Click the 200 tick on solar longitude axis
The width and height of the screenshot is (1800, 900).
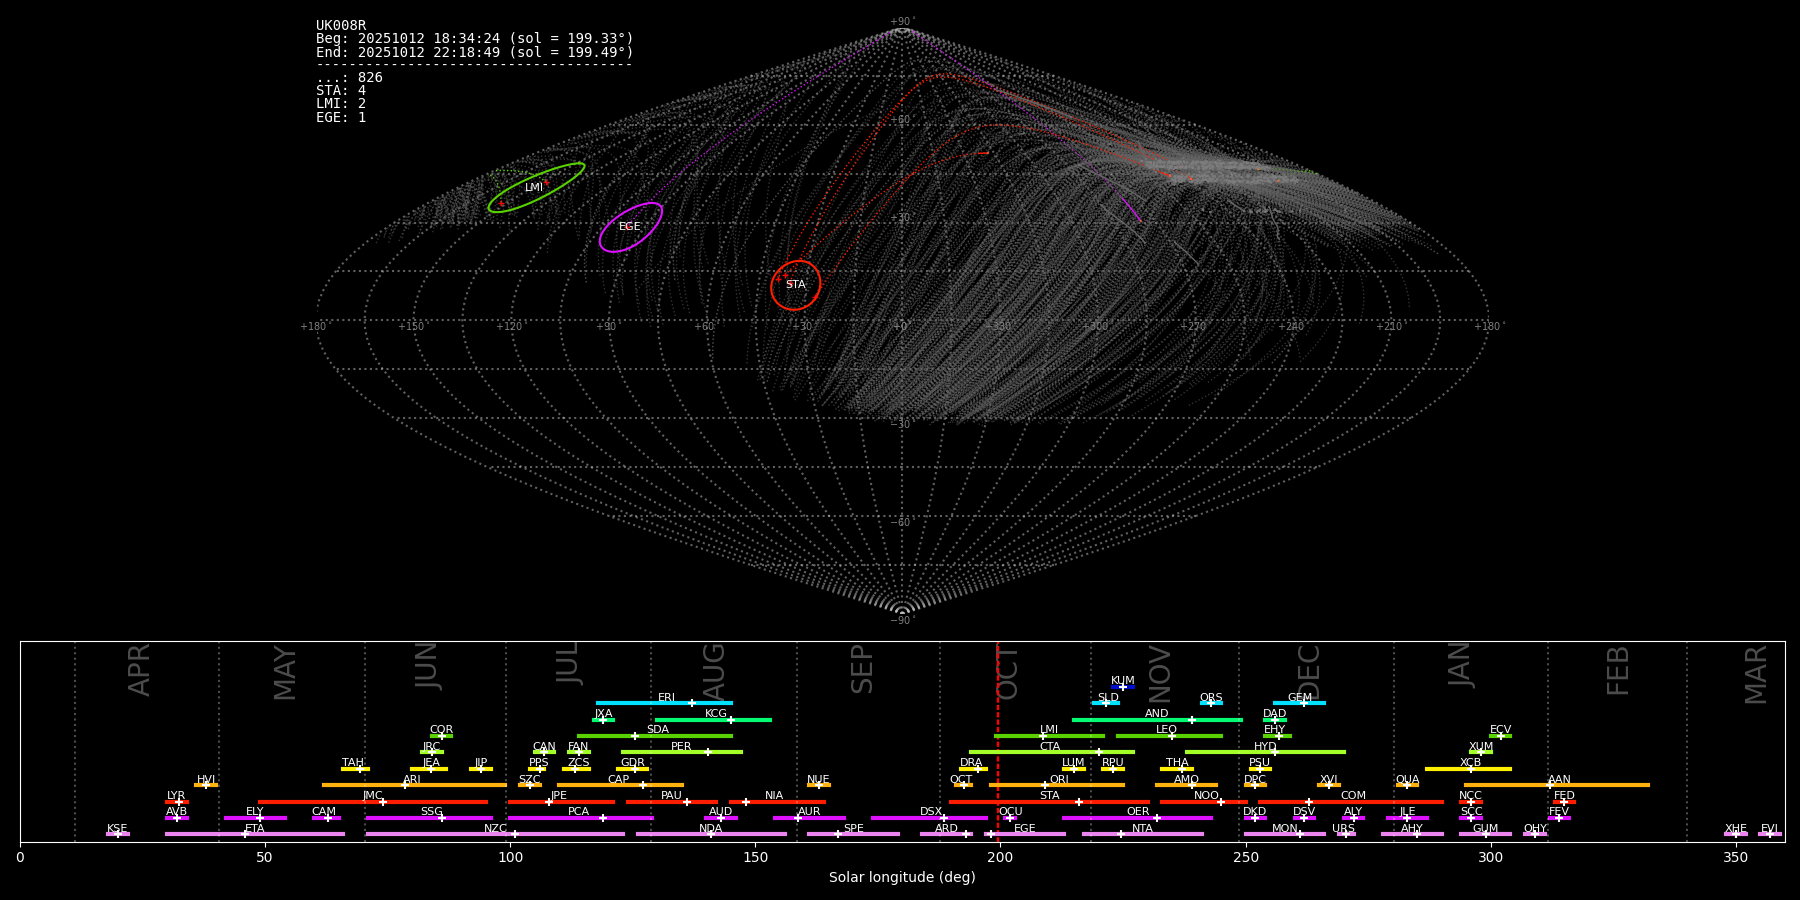(x=1000, y=857)
